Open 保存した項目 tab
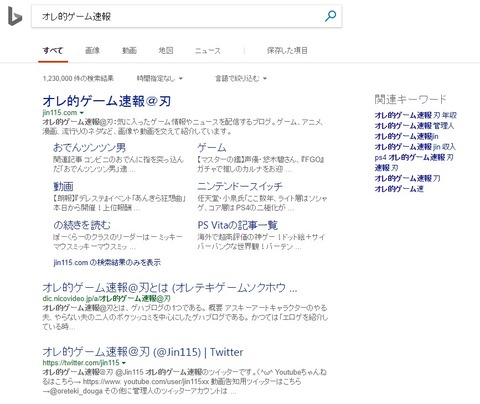Viewport: 480px width, 404px height. tap(287, 51)
